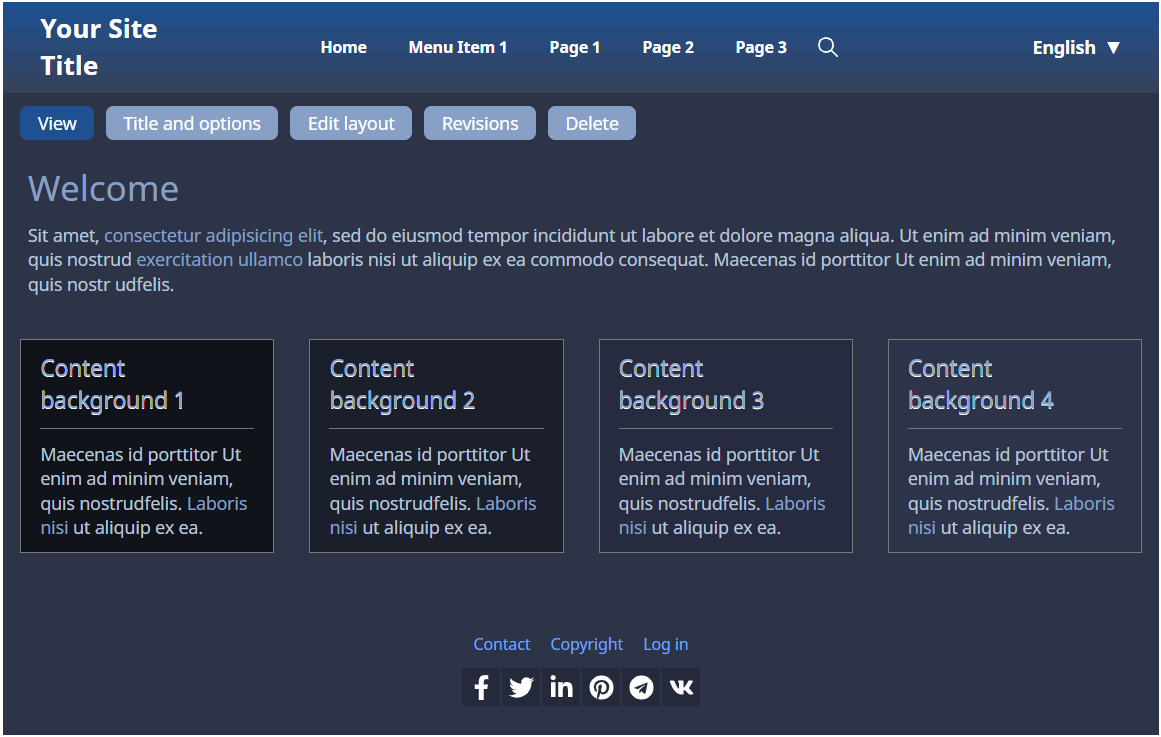1161x737 pixels.
Task: Open the Twitter social icon
Action: point(521,687)
